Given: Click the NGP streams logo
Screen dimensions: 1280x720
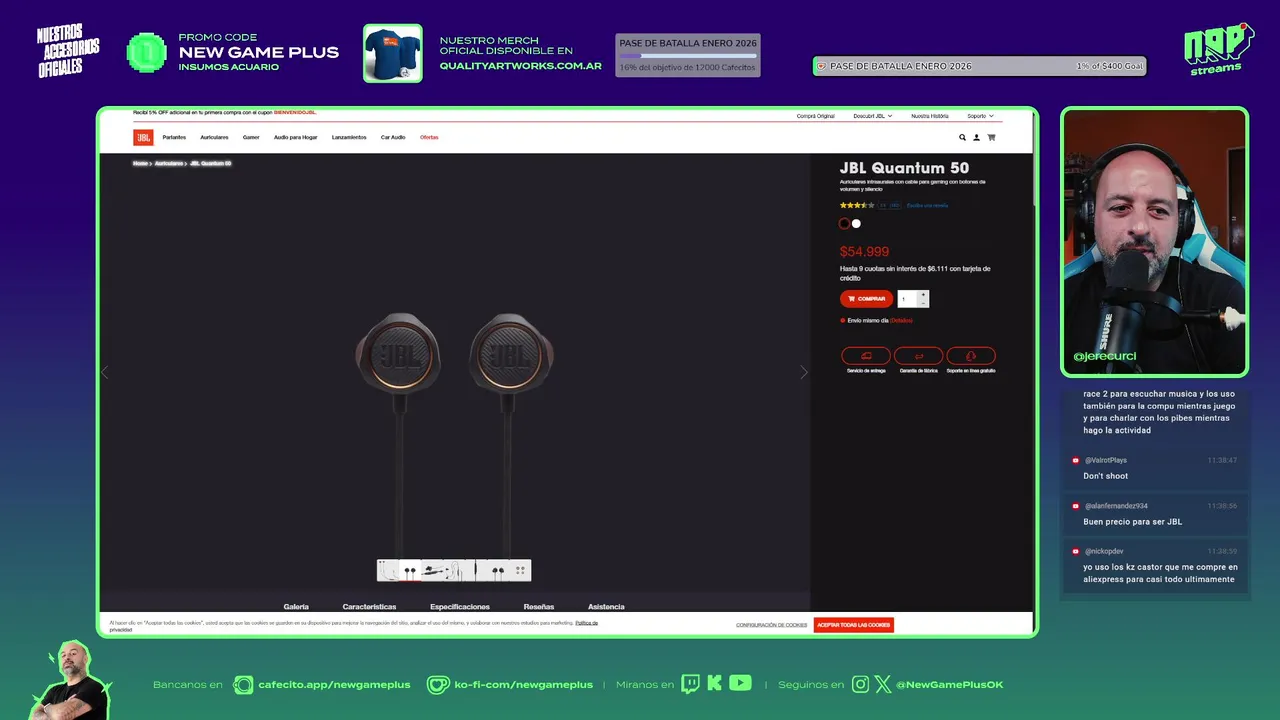Looking at the screenshot, I should click(1219, 48).
